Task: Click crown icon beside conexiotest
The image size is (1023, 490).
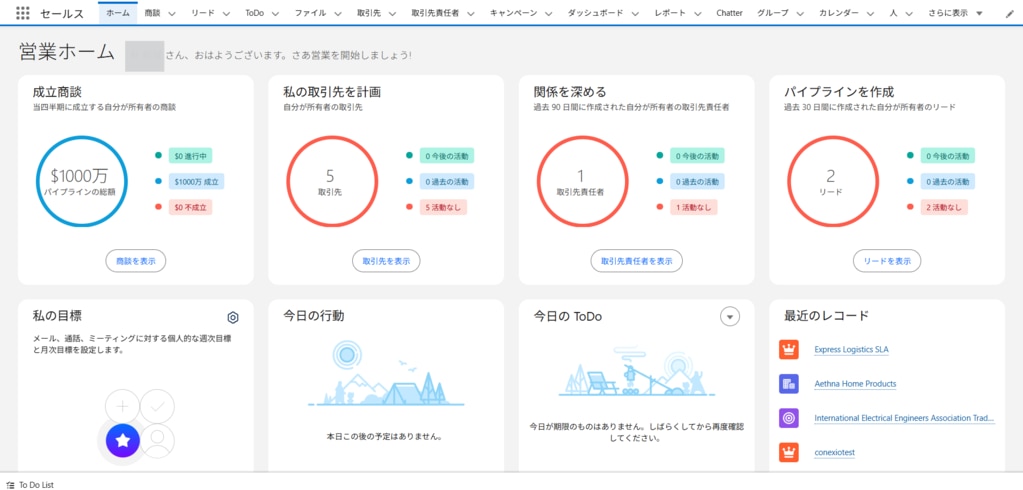Action: pos(789,452)
